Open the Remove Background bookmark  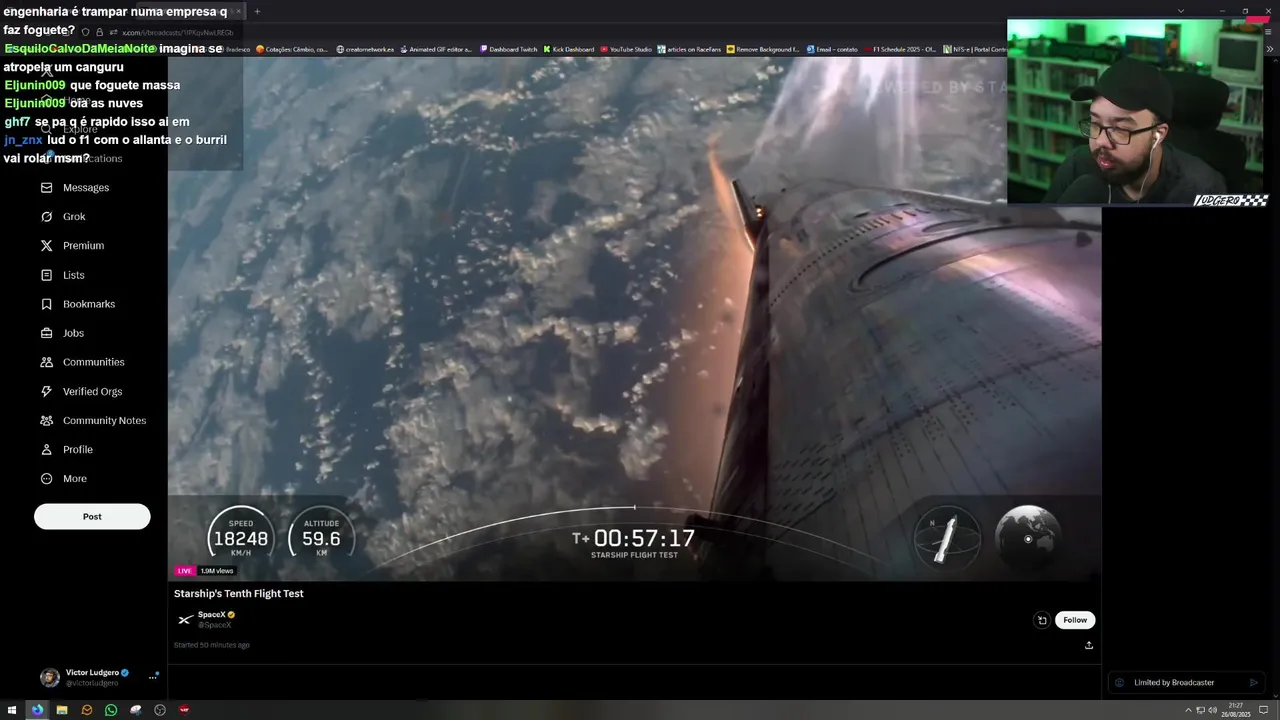764,49
